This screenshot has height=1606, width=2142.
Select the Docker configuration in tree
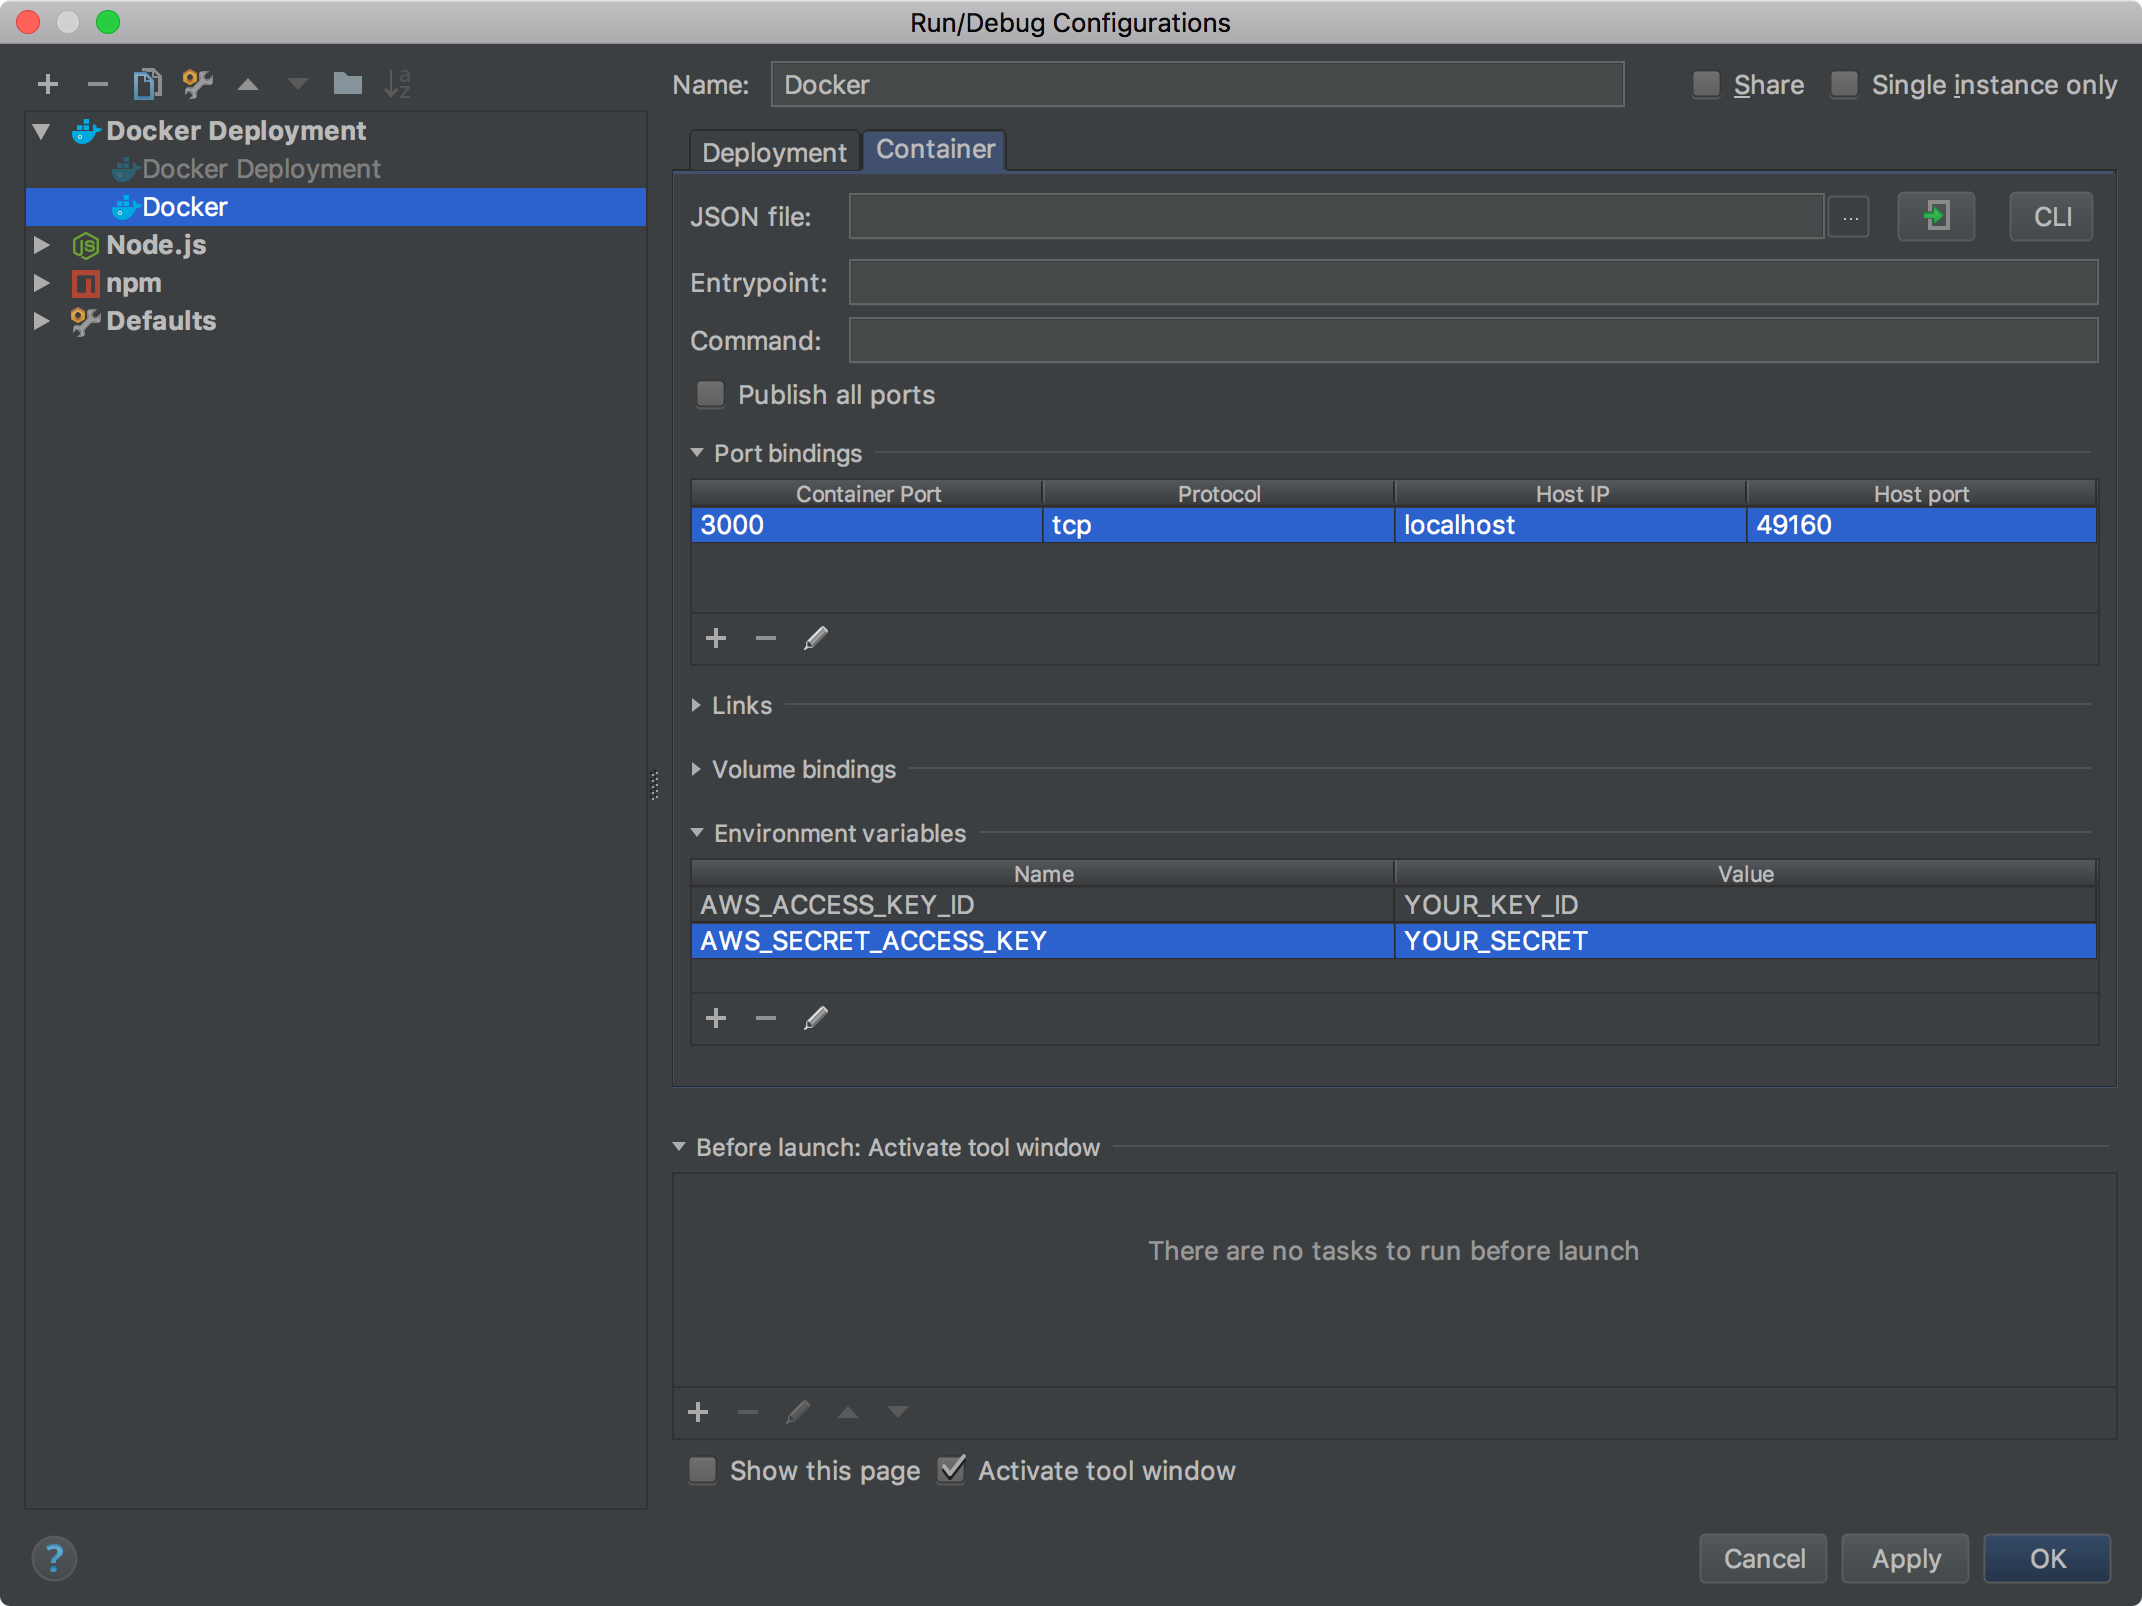(x=335, y=207)
